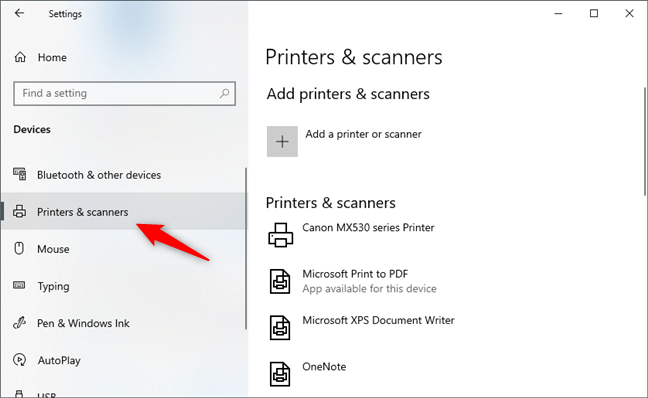
Task: Click the plus icon to add printer
Action: [282, 141]
